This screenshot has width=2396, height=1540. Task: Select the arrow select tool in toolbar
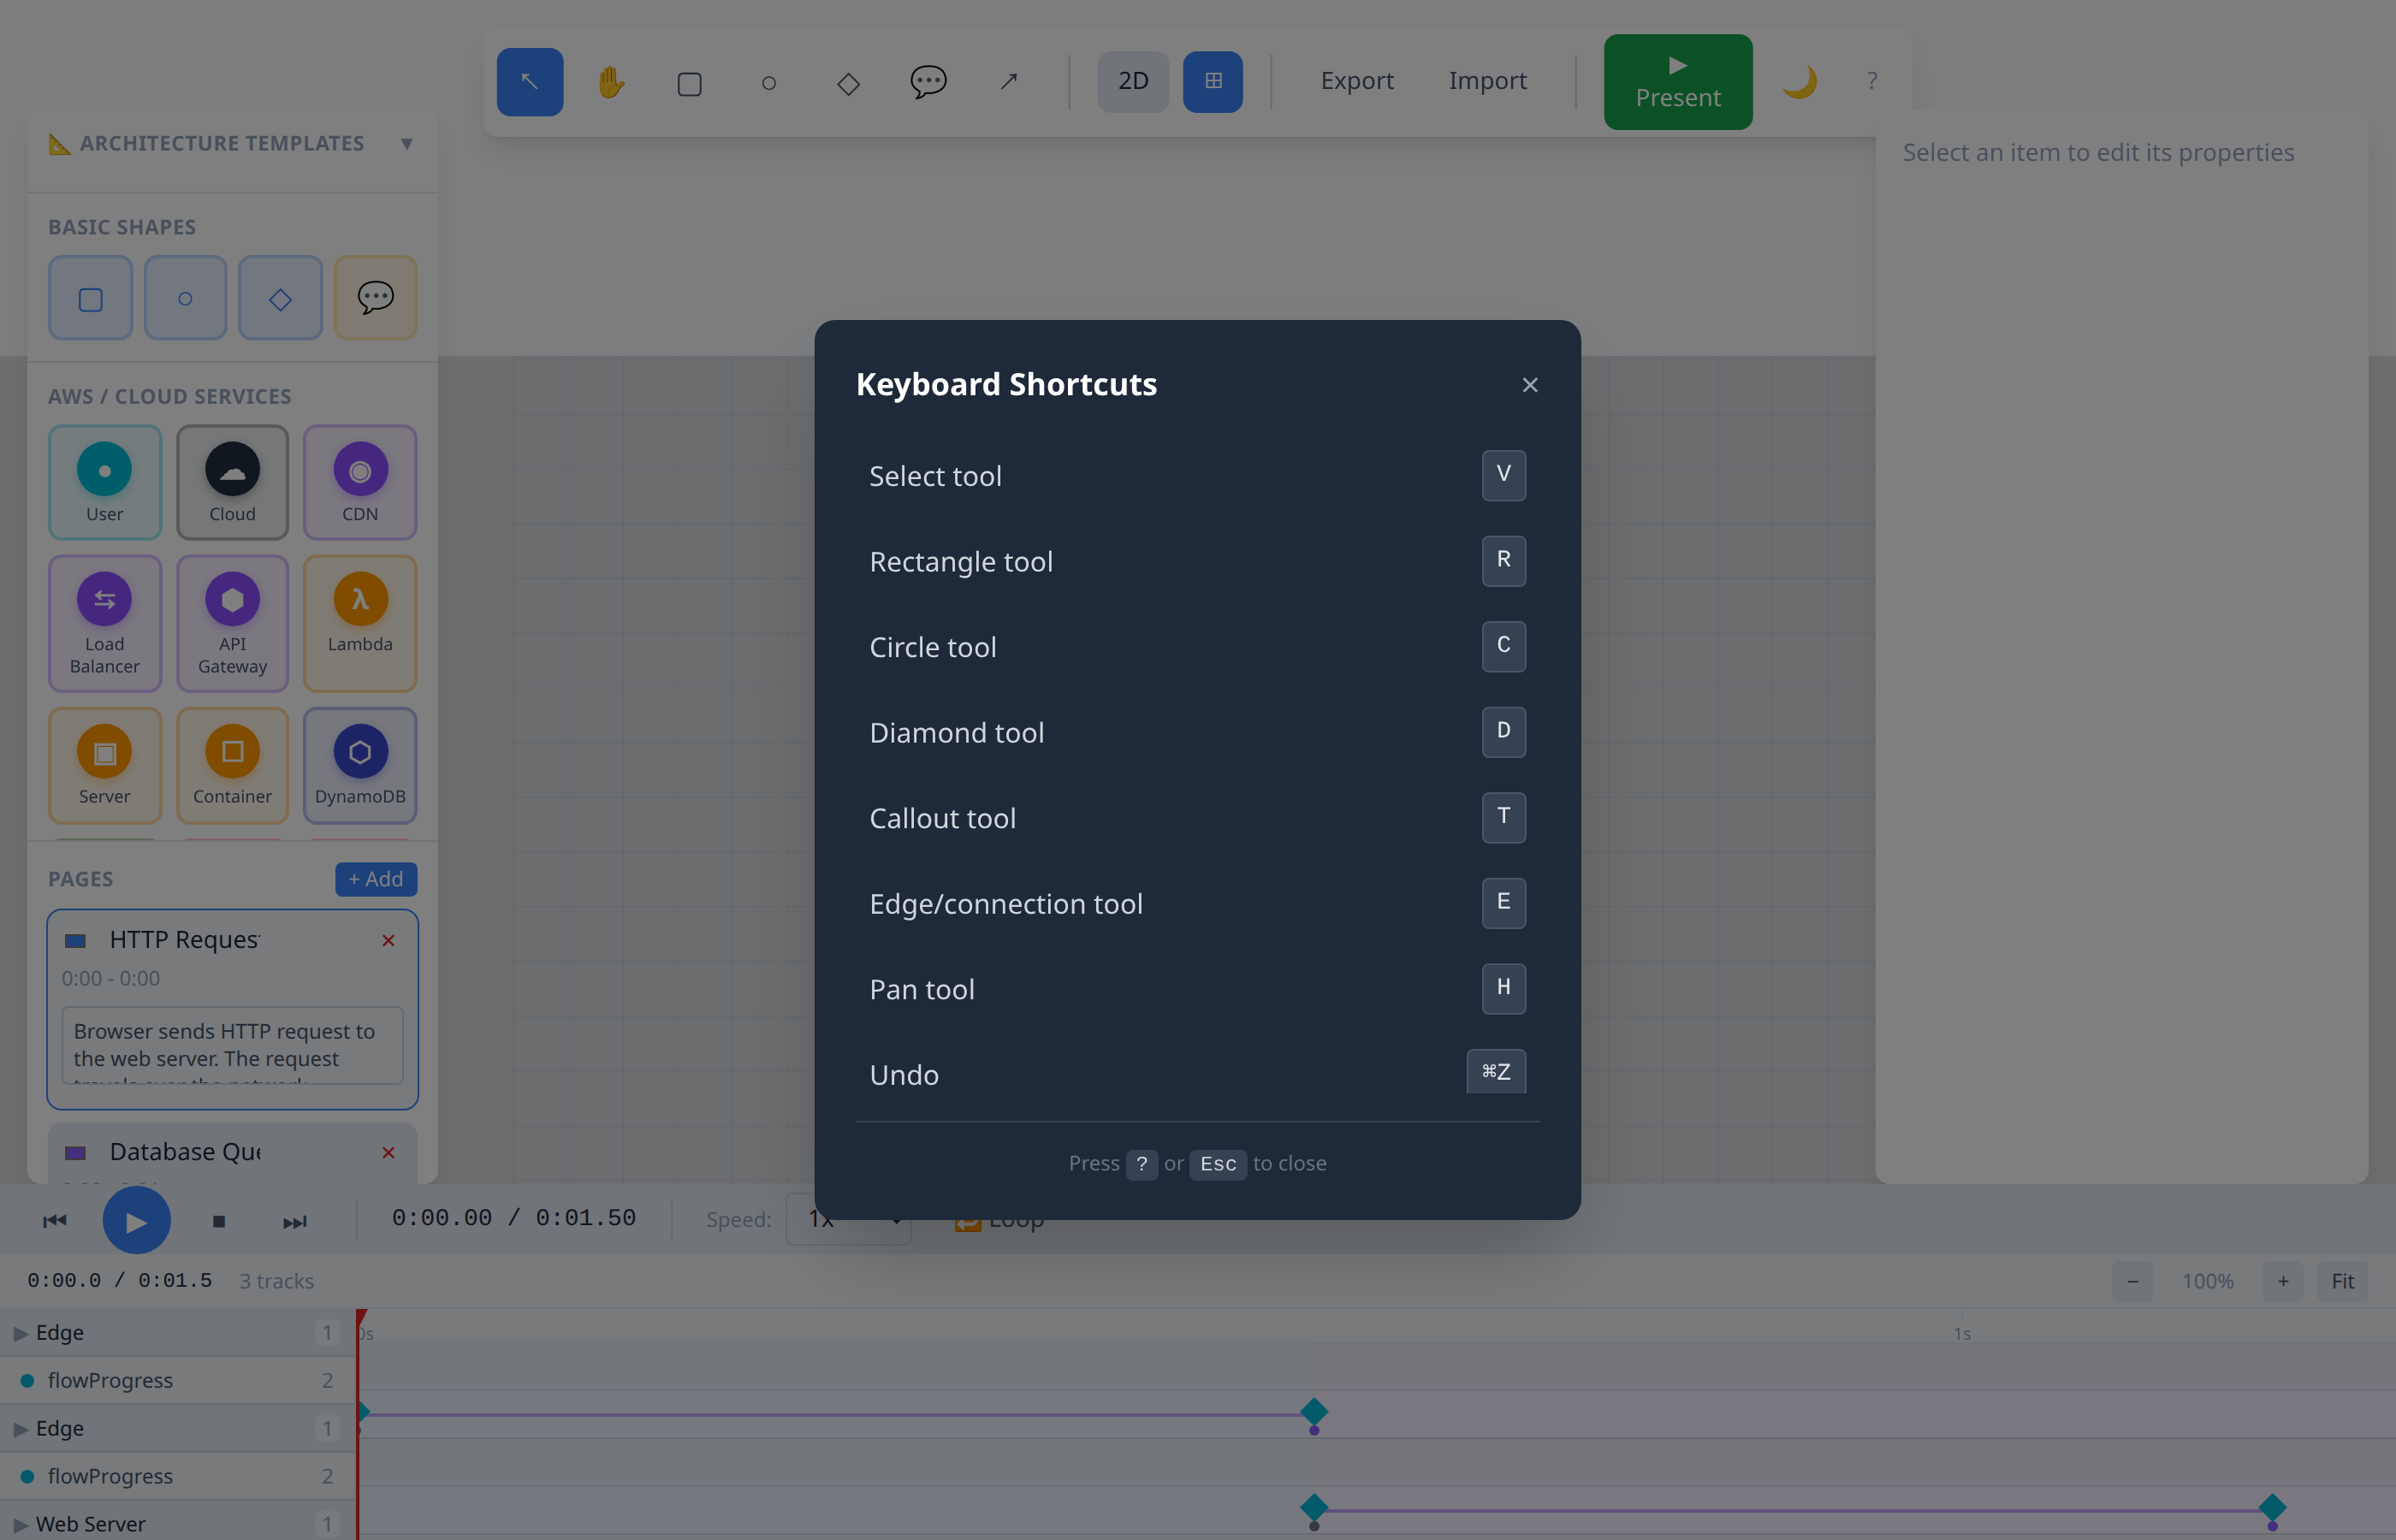coord(530,81)
